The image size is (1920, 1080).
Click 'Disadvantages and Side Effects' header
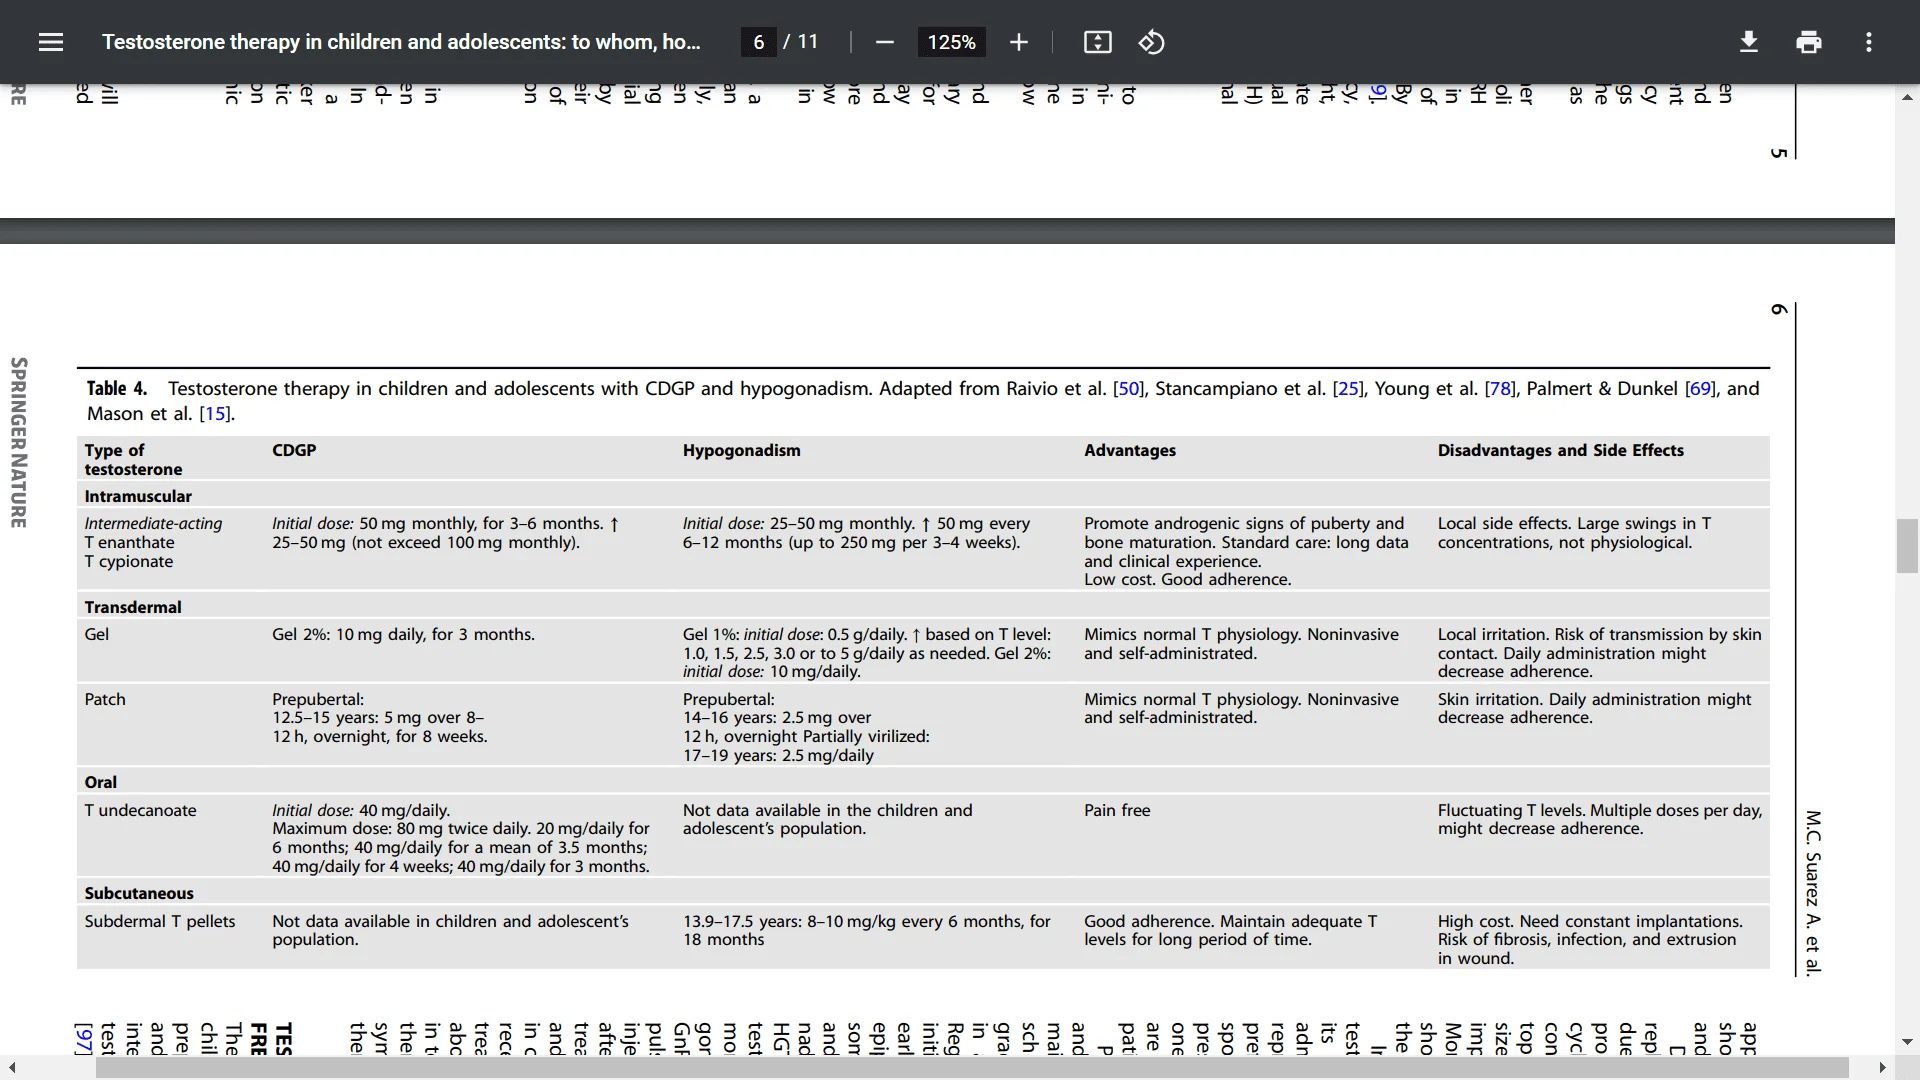pyautogui.click(x=1561, y=451)
